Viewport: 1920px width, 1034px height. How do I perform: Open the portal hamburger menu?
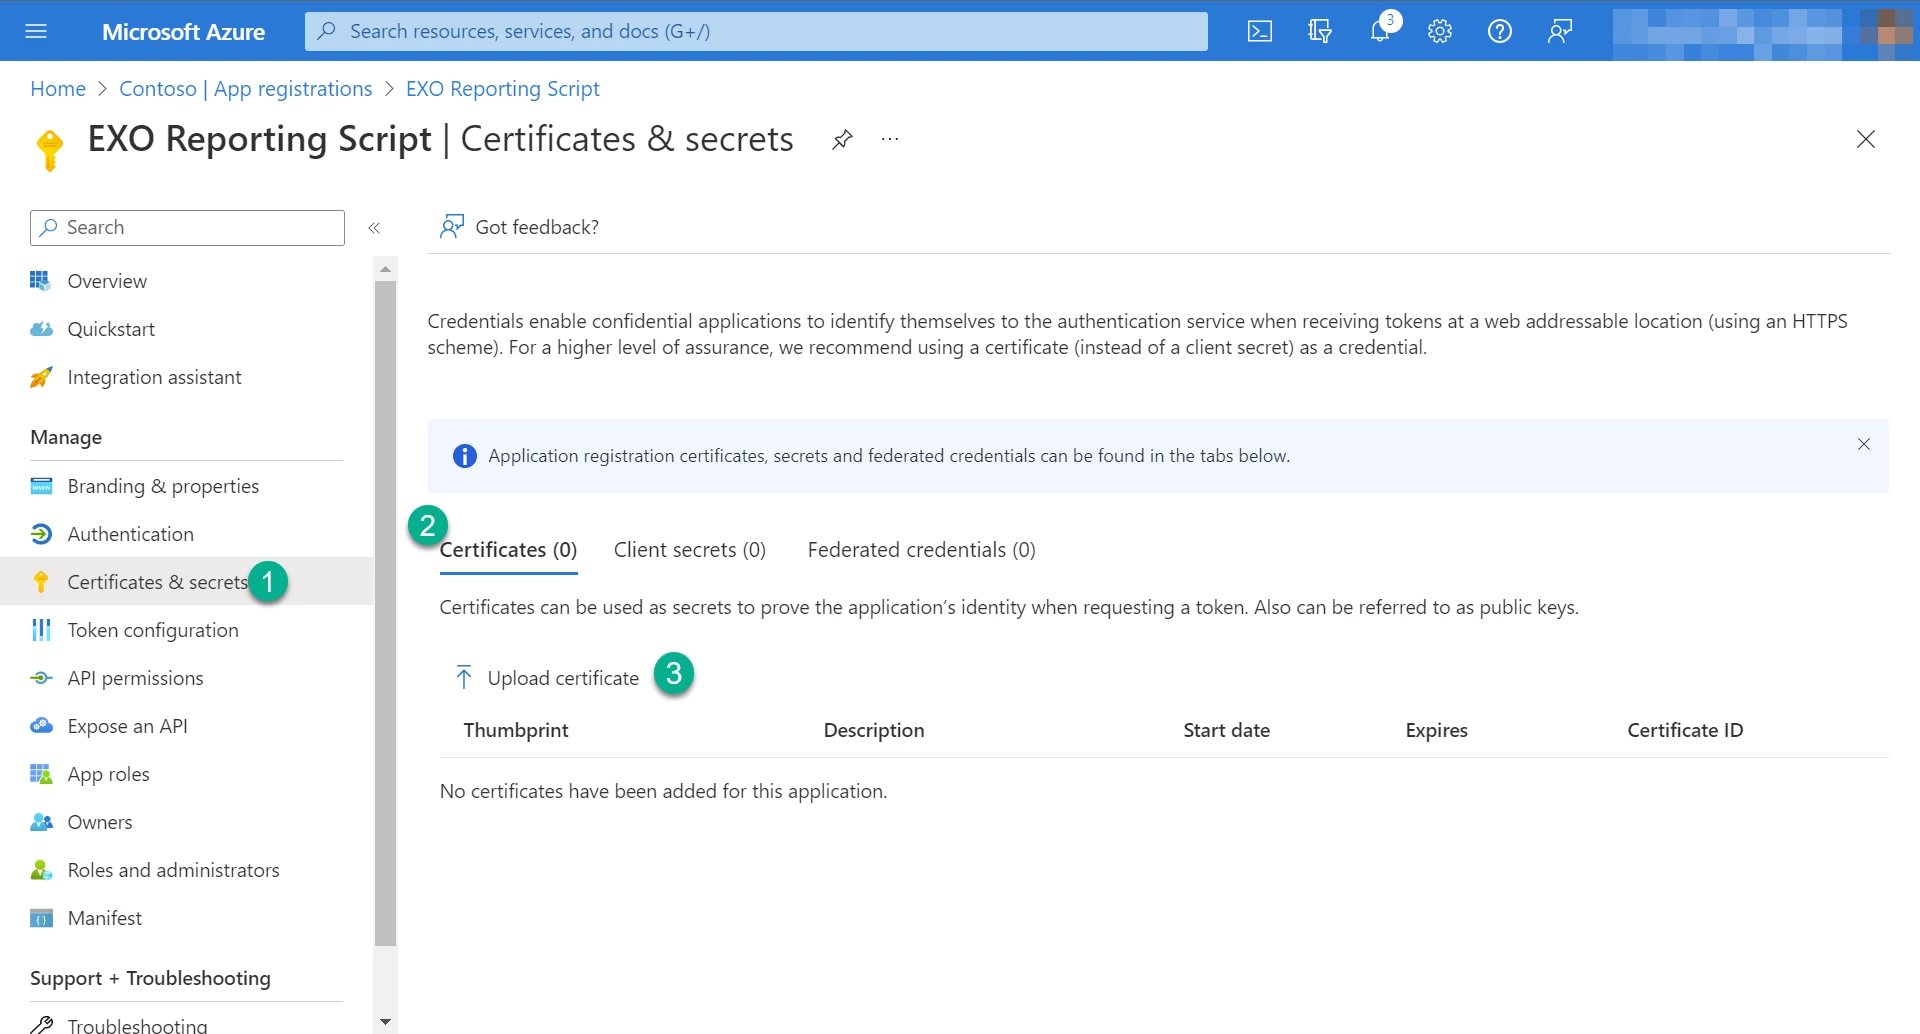click(x=36, y=31)
